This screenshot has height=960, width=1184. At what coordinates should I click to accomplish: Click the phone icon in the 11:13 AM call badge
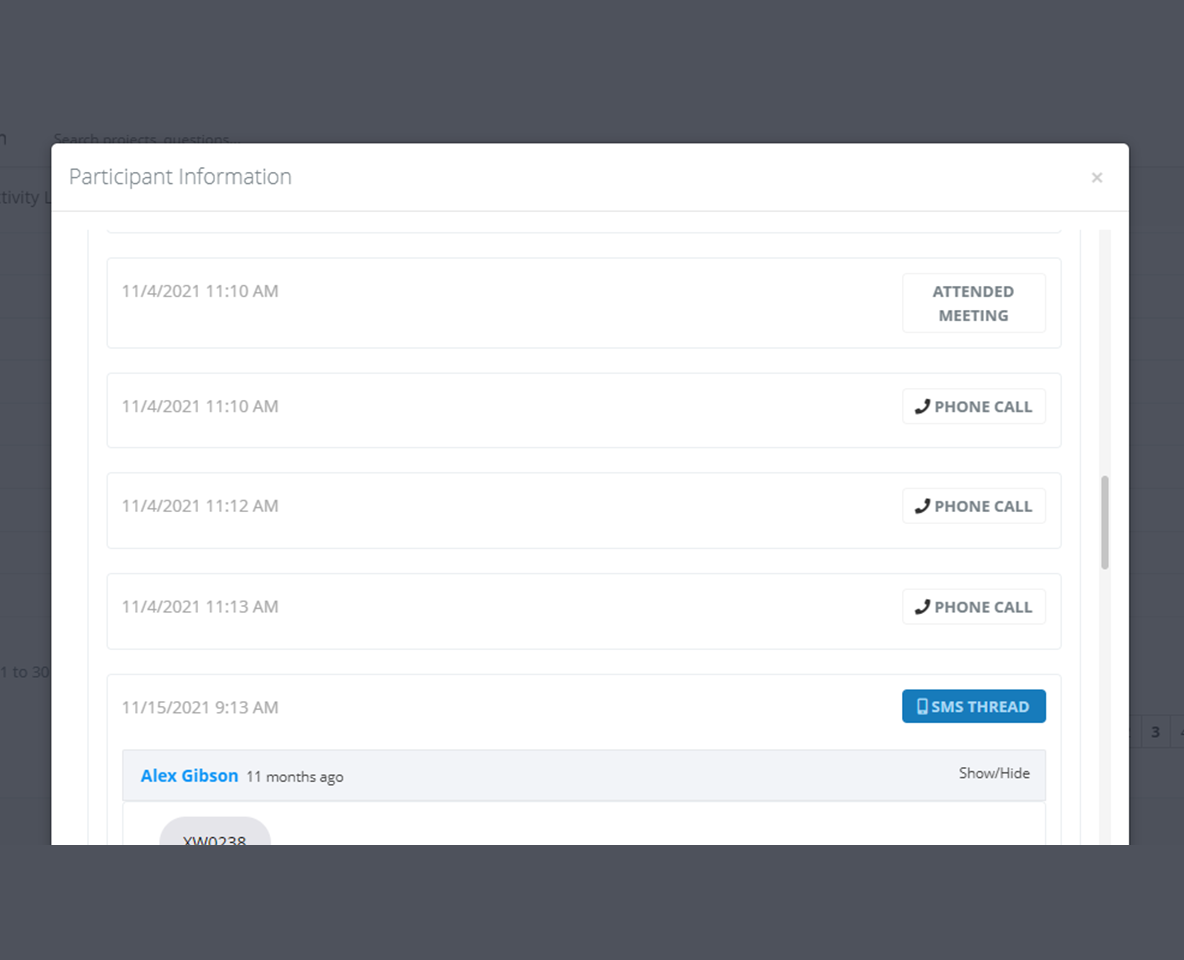922,607
